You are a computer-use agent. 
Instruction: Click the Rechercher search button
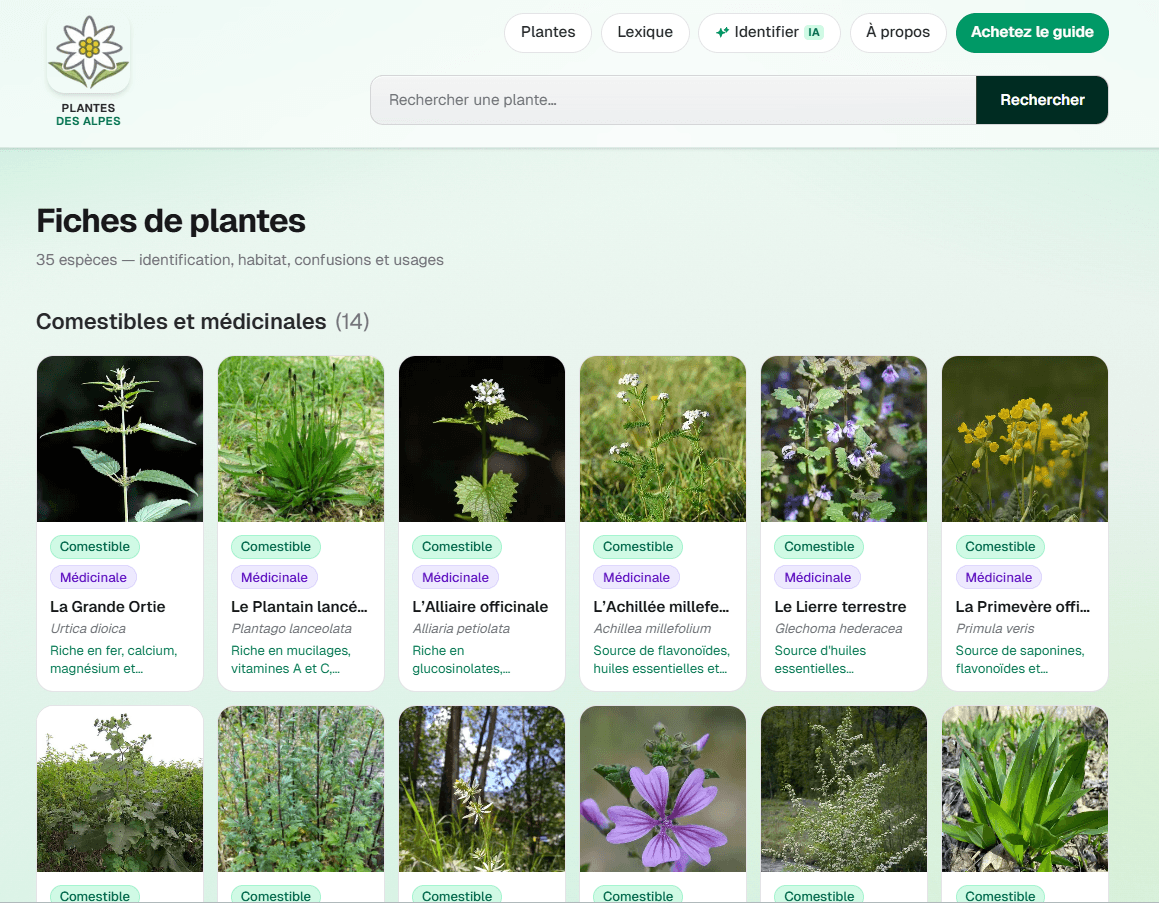pos(1042,100)
